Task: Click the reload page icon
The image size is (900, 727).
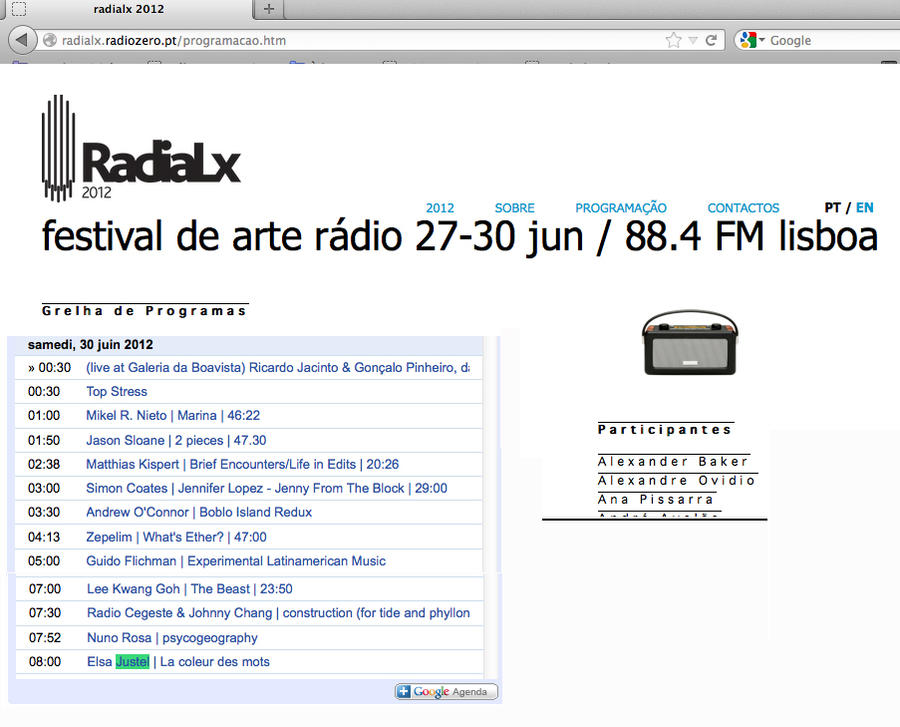Action: pos(712,40)
